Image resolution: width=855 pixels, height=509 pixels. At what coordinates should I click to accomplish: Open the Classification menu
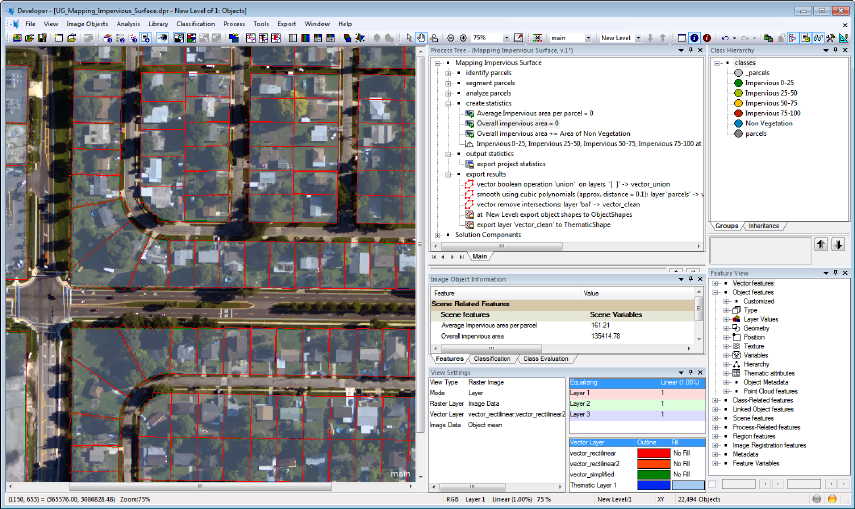[195, 22]
